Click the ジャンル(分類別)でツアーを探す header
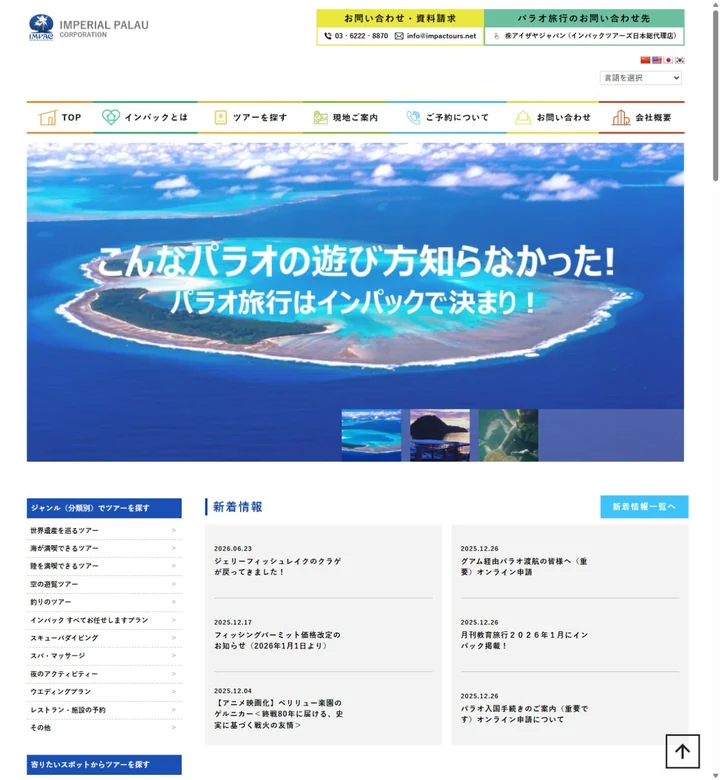This screenshot has width=720, height=780. coord(104,508)
